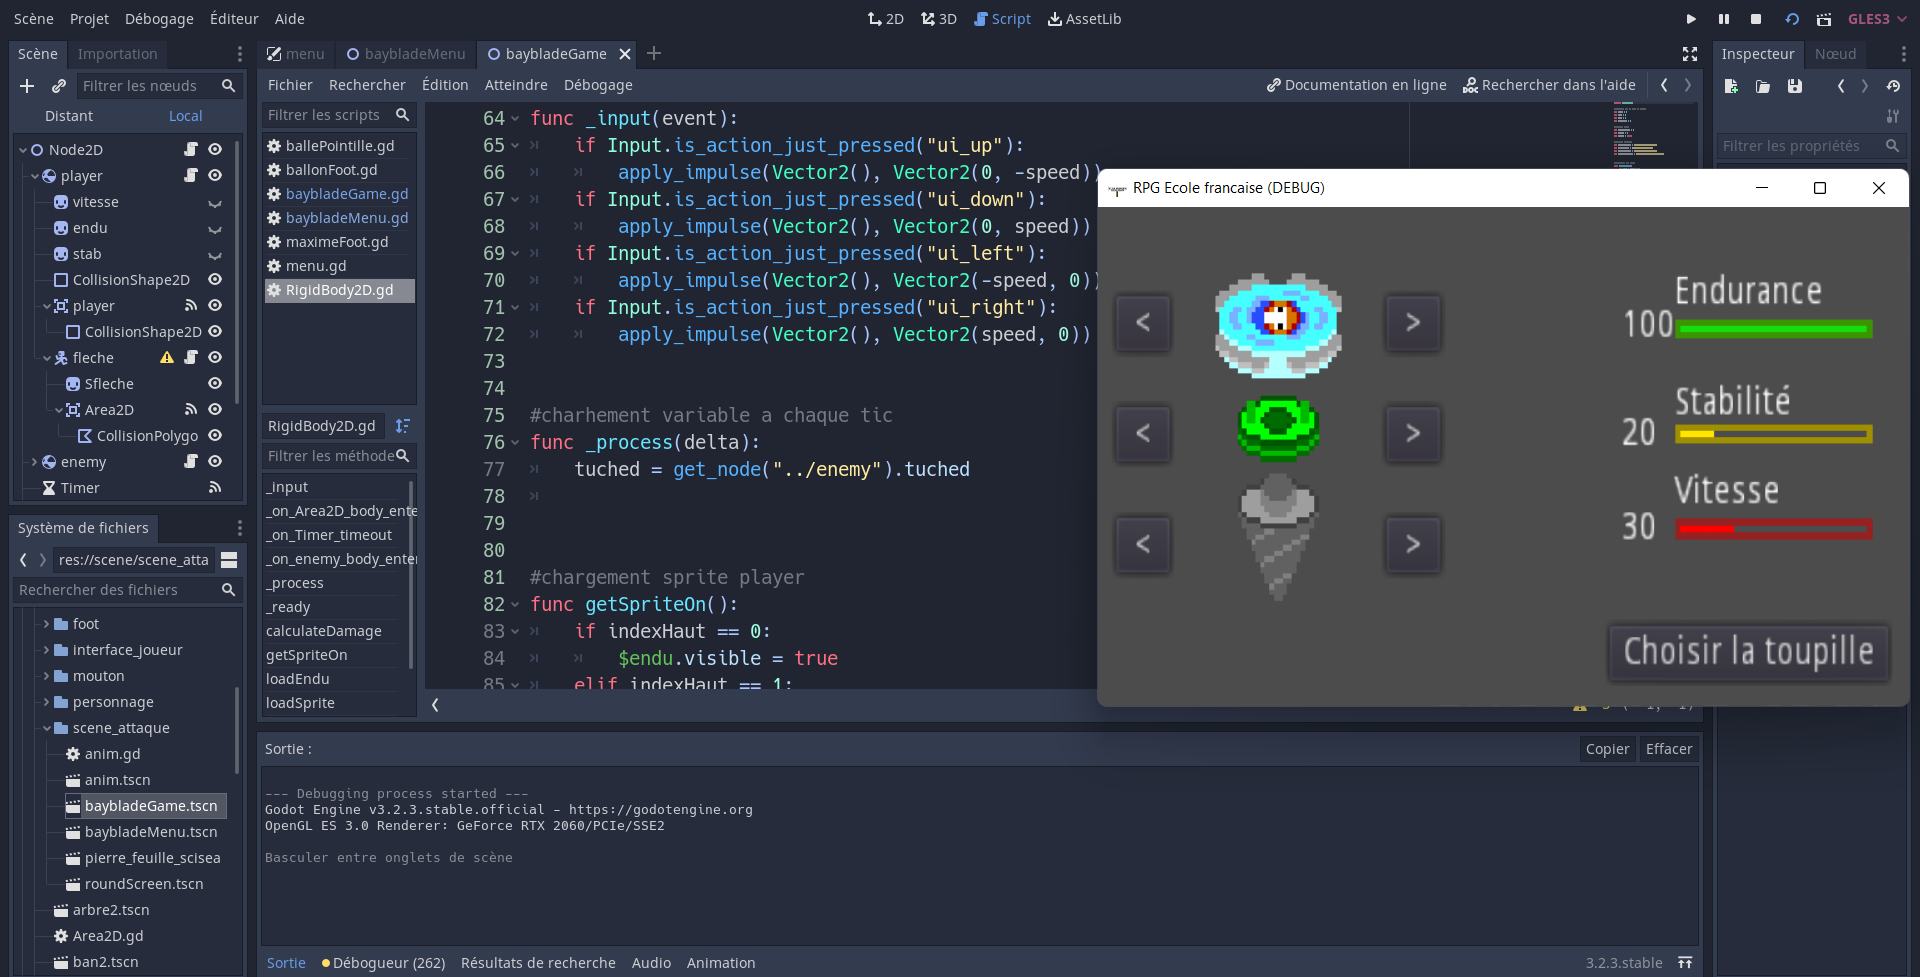Open the Débogage top menu
Viewport: 1920px width, 977px height.
click(x=159, y=19)
